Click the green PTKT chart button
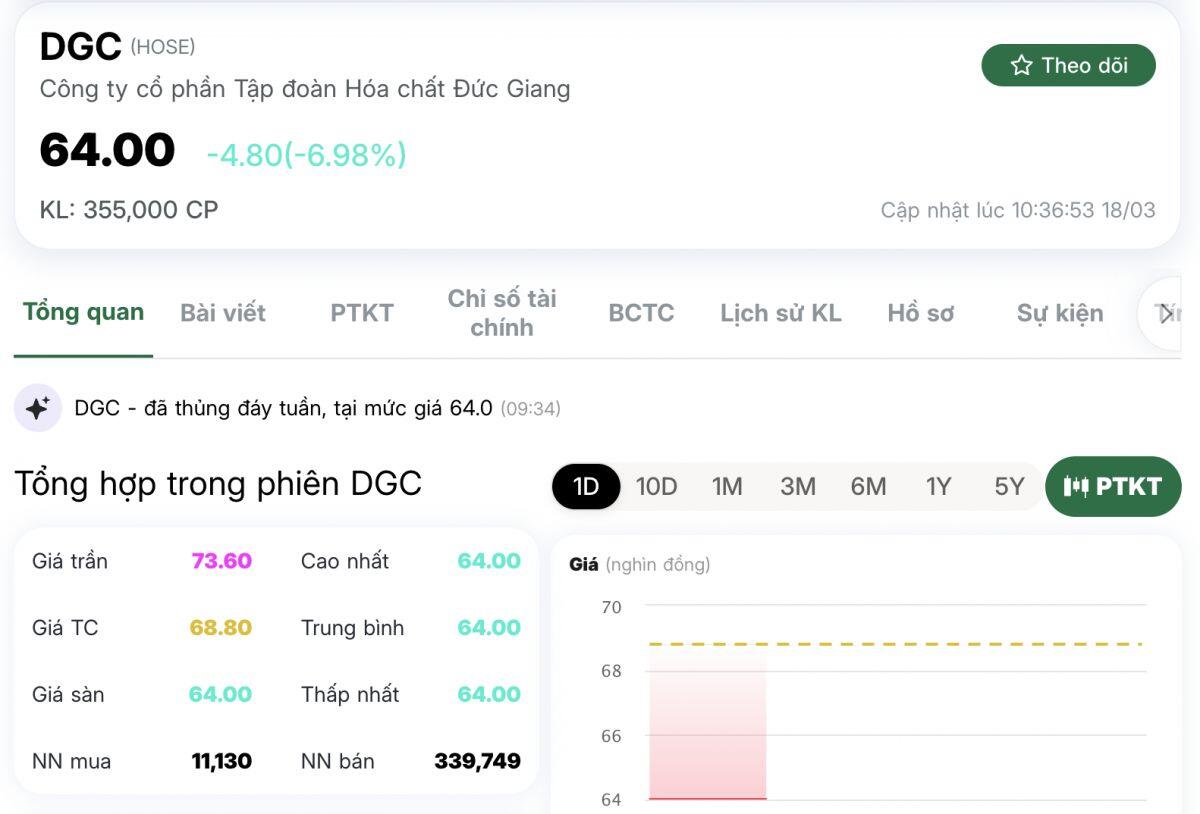Viewport: 1200px width, 814px height. click(1113, 486)
